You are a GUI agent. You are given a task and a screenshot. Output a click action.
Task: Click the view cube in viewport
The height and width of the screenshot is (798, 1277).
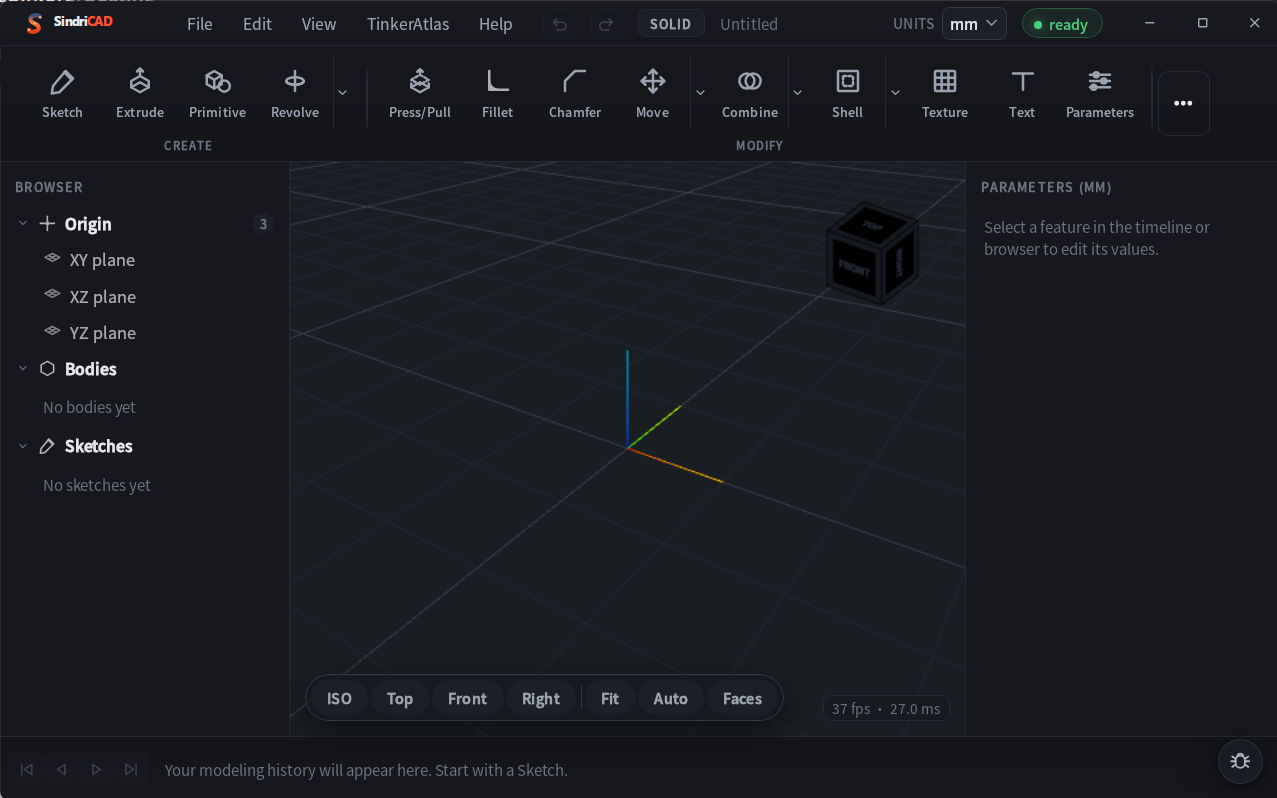(872, 254)
